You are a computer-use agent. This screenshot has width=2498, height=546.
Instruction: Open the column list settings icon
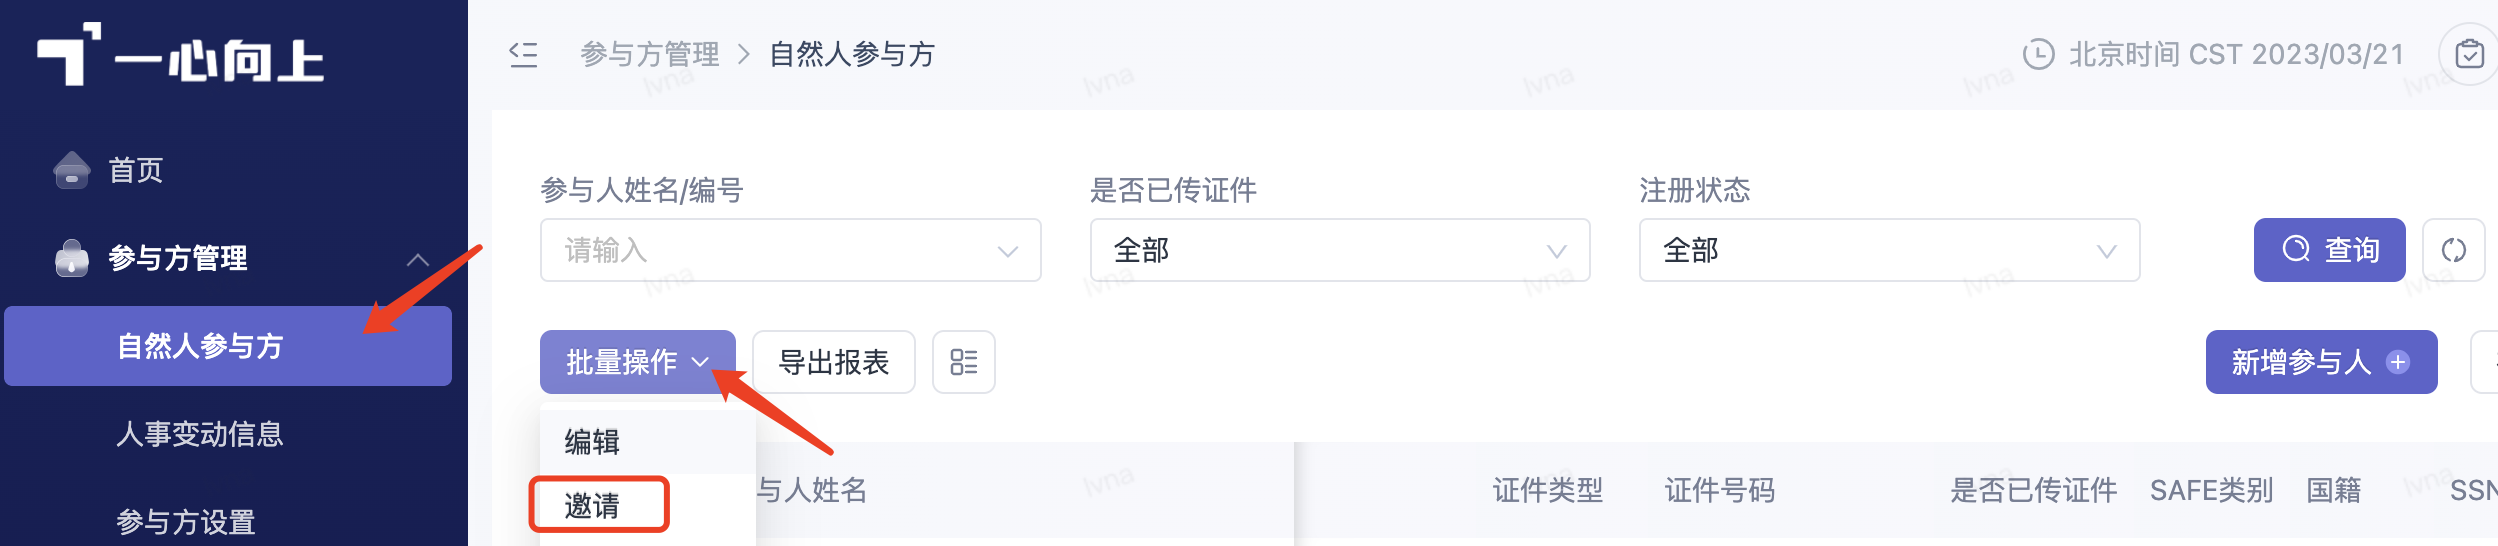pyautogui.click(x=964, y=362)
